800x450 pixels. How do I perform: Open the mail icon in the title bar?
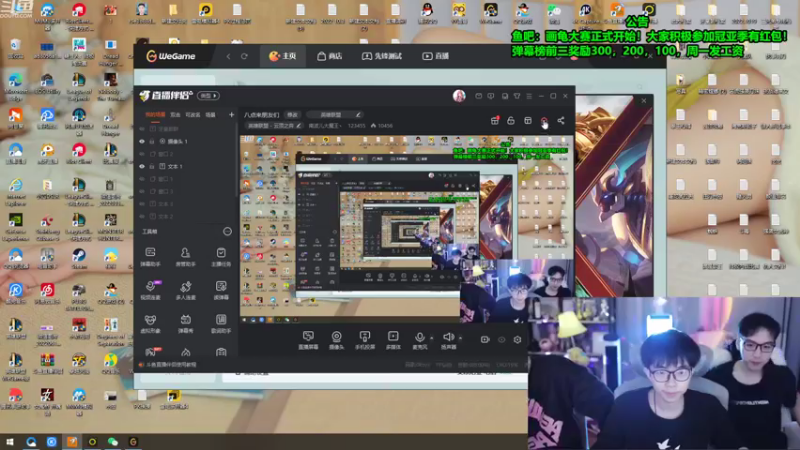click(x=478, y=96)
